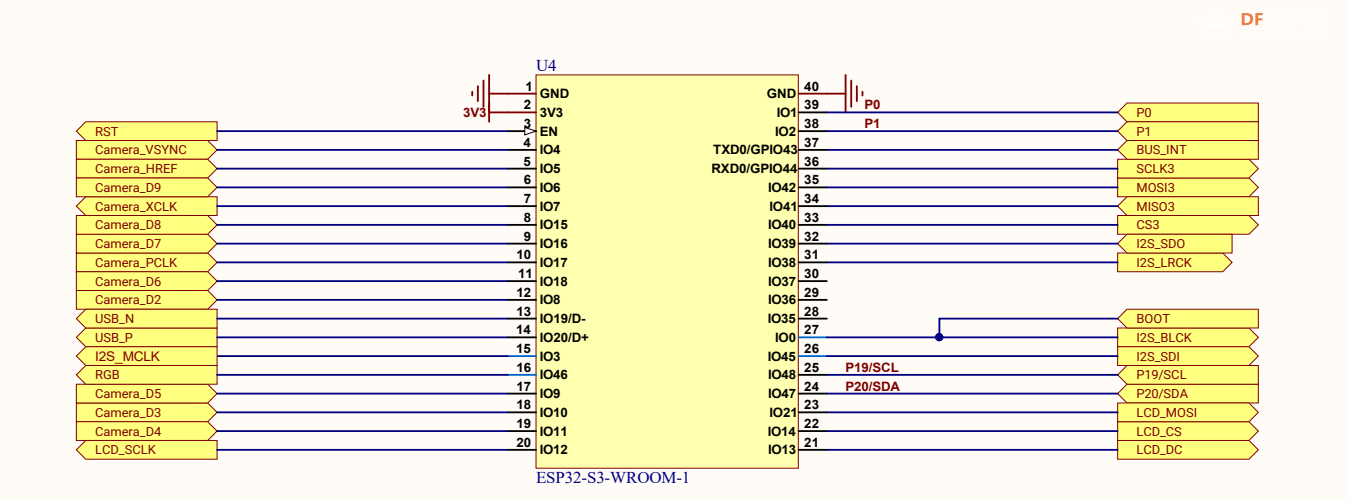This screenshot has height=499, width=1349.
Task: Select the IO13 pin name
Action: point(782,450)
